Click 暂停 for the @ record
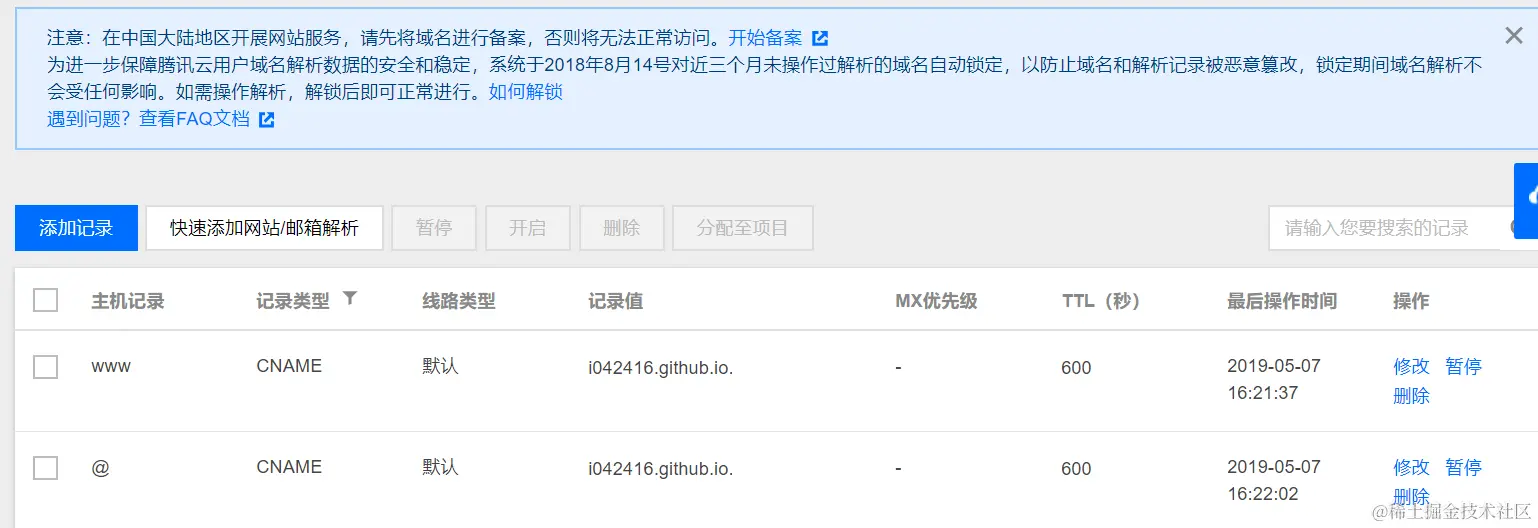The height and width of the screenshot is (528, 1538). (x=1463, y=468)
